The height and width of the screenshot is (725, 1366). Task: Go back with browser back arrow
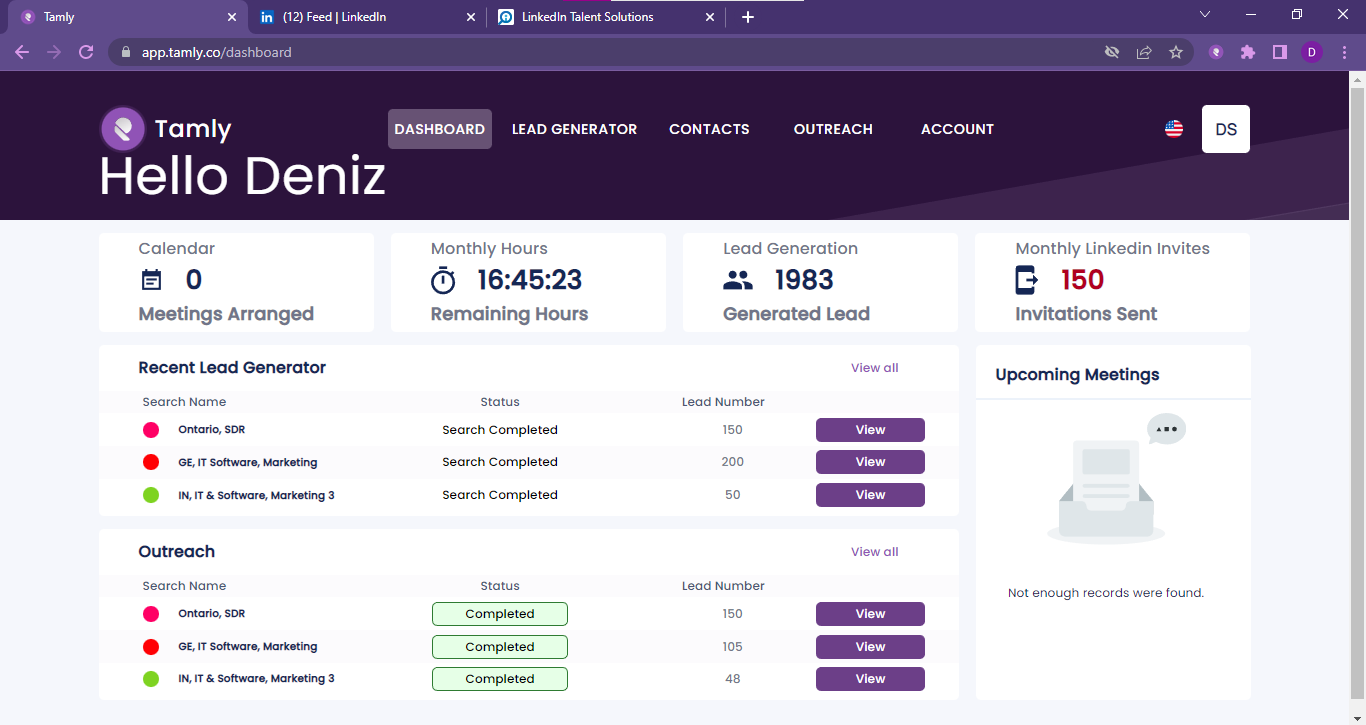pyautogui.click(x=22, y=52)
